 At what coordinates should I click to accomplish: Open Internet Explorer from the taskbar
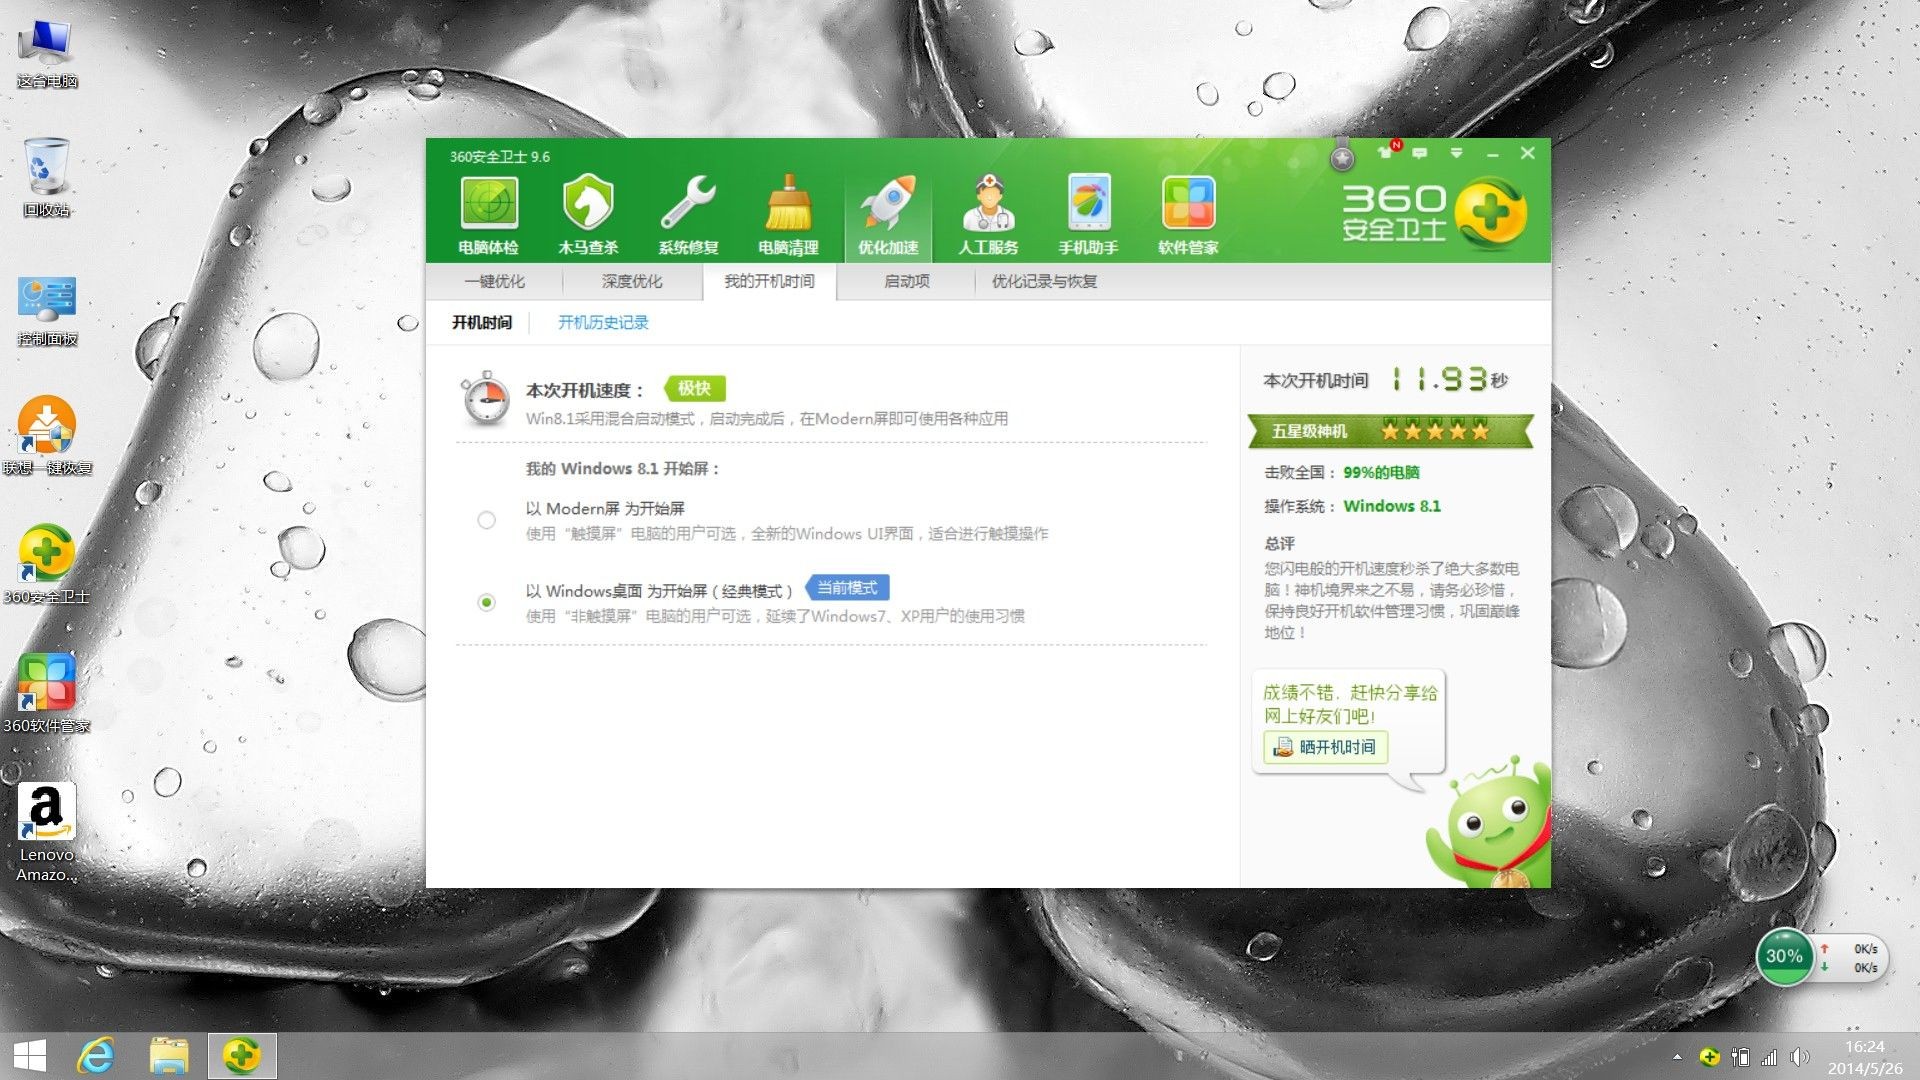[x=96, y=1056]
